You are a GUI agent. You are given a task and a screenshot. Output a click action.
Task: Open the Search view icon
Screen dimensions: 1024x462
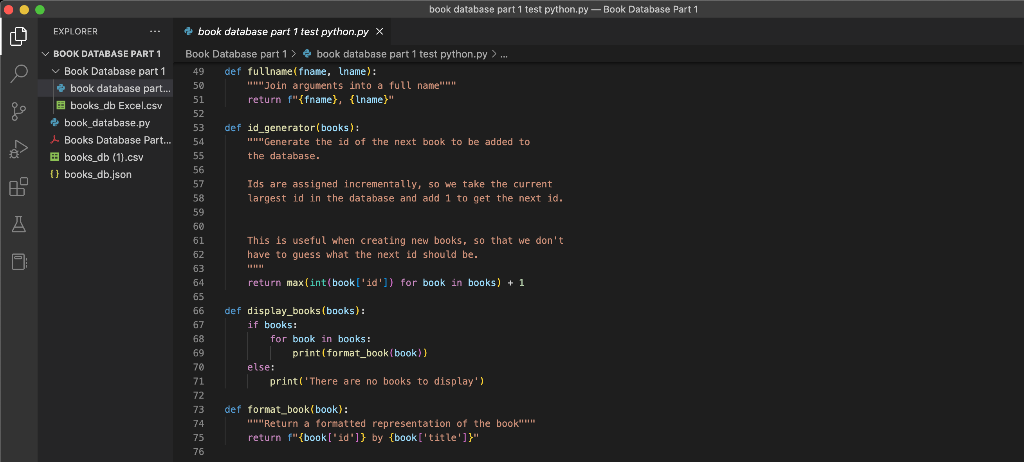[18, 73]
